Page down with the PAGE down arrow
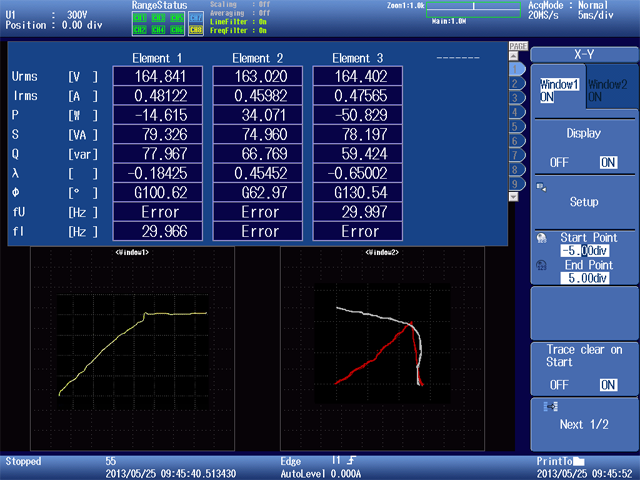The width and height of the screenshot is (640, 480). (513, 197)
